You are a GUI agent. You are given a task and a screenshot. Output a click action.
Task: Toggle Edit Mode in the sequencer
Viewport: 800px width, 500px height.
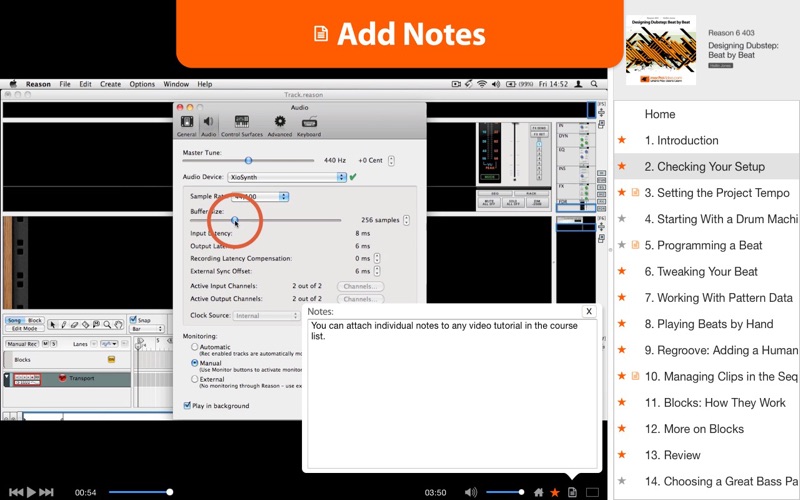(x=24, y=328)
